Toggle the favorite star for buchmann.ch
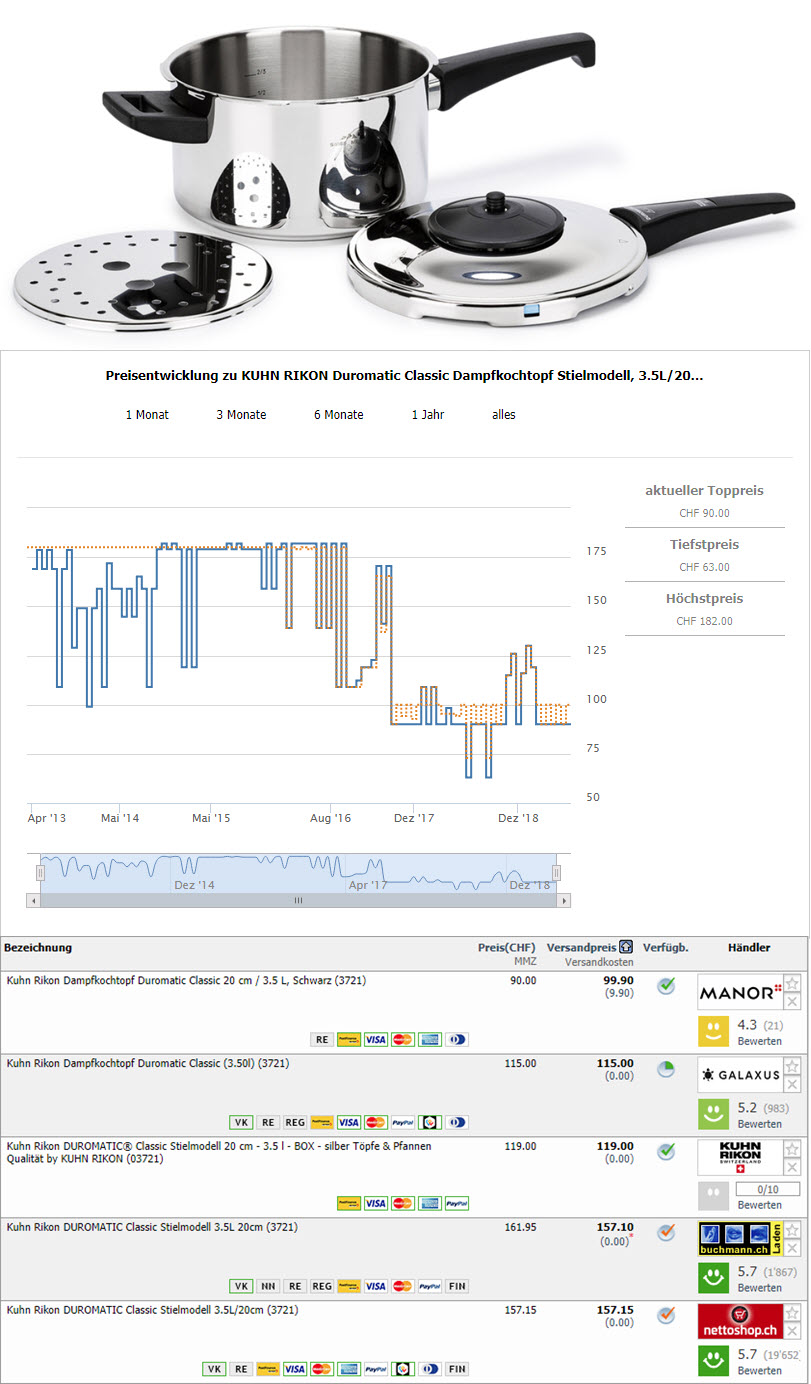The height and width of the screenshot is (1384, 811). click(x=792, y=1231)
